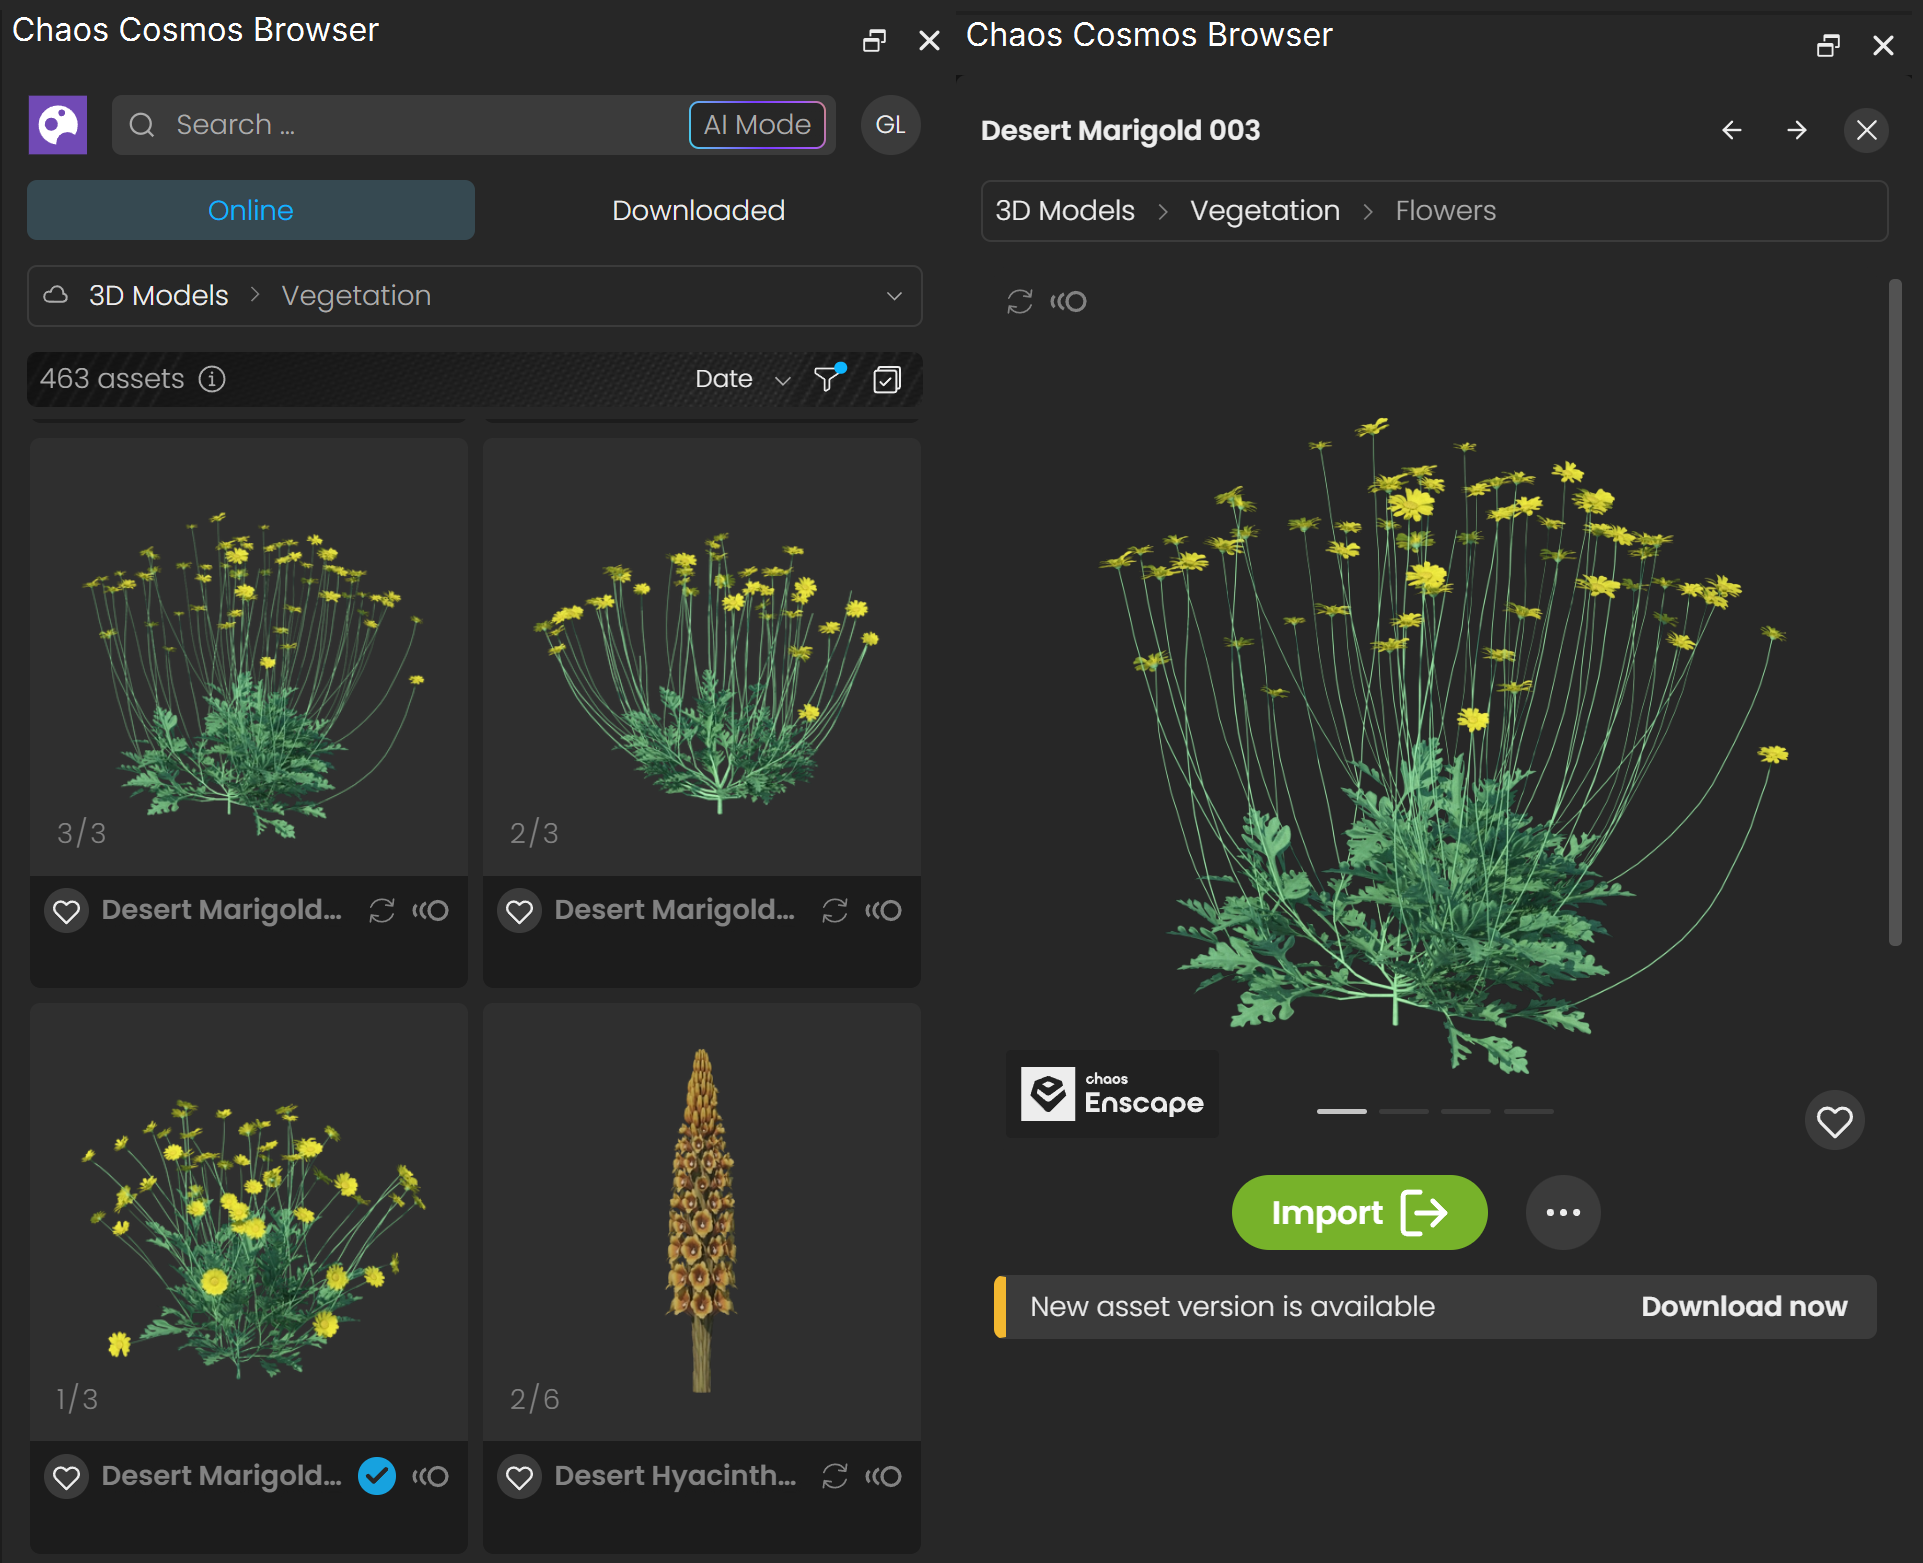Close the Desert Marigold 003 details panel
1923x1563 pixels.
(x=1866, y=130)
